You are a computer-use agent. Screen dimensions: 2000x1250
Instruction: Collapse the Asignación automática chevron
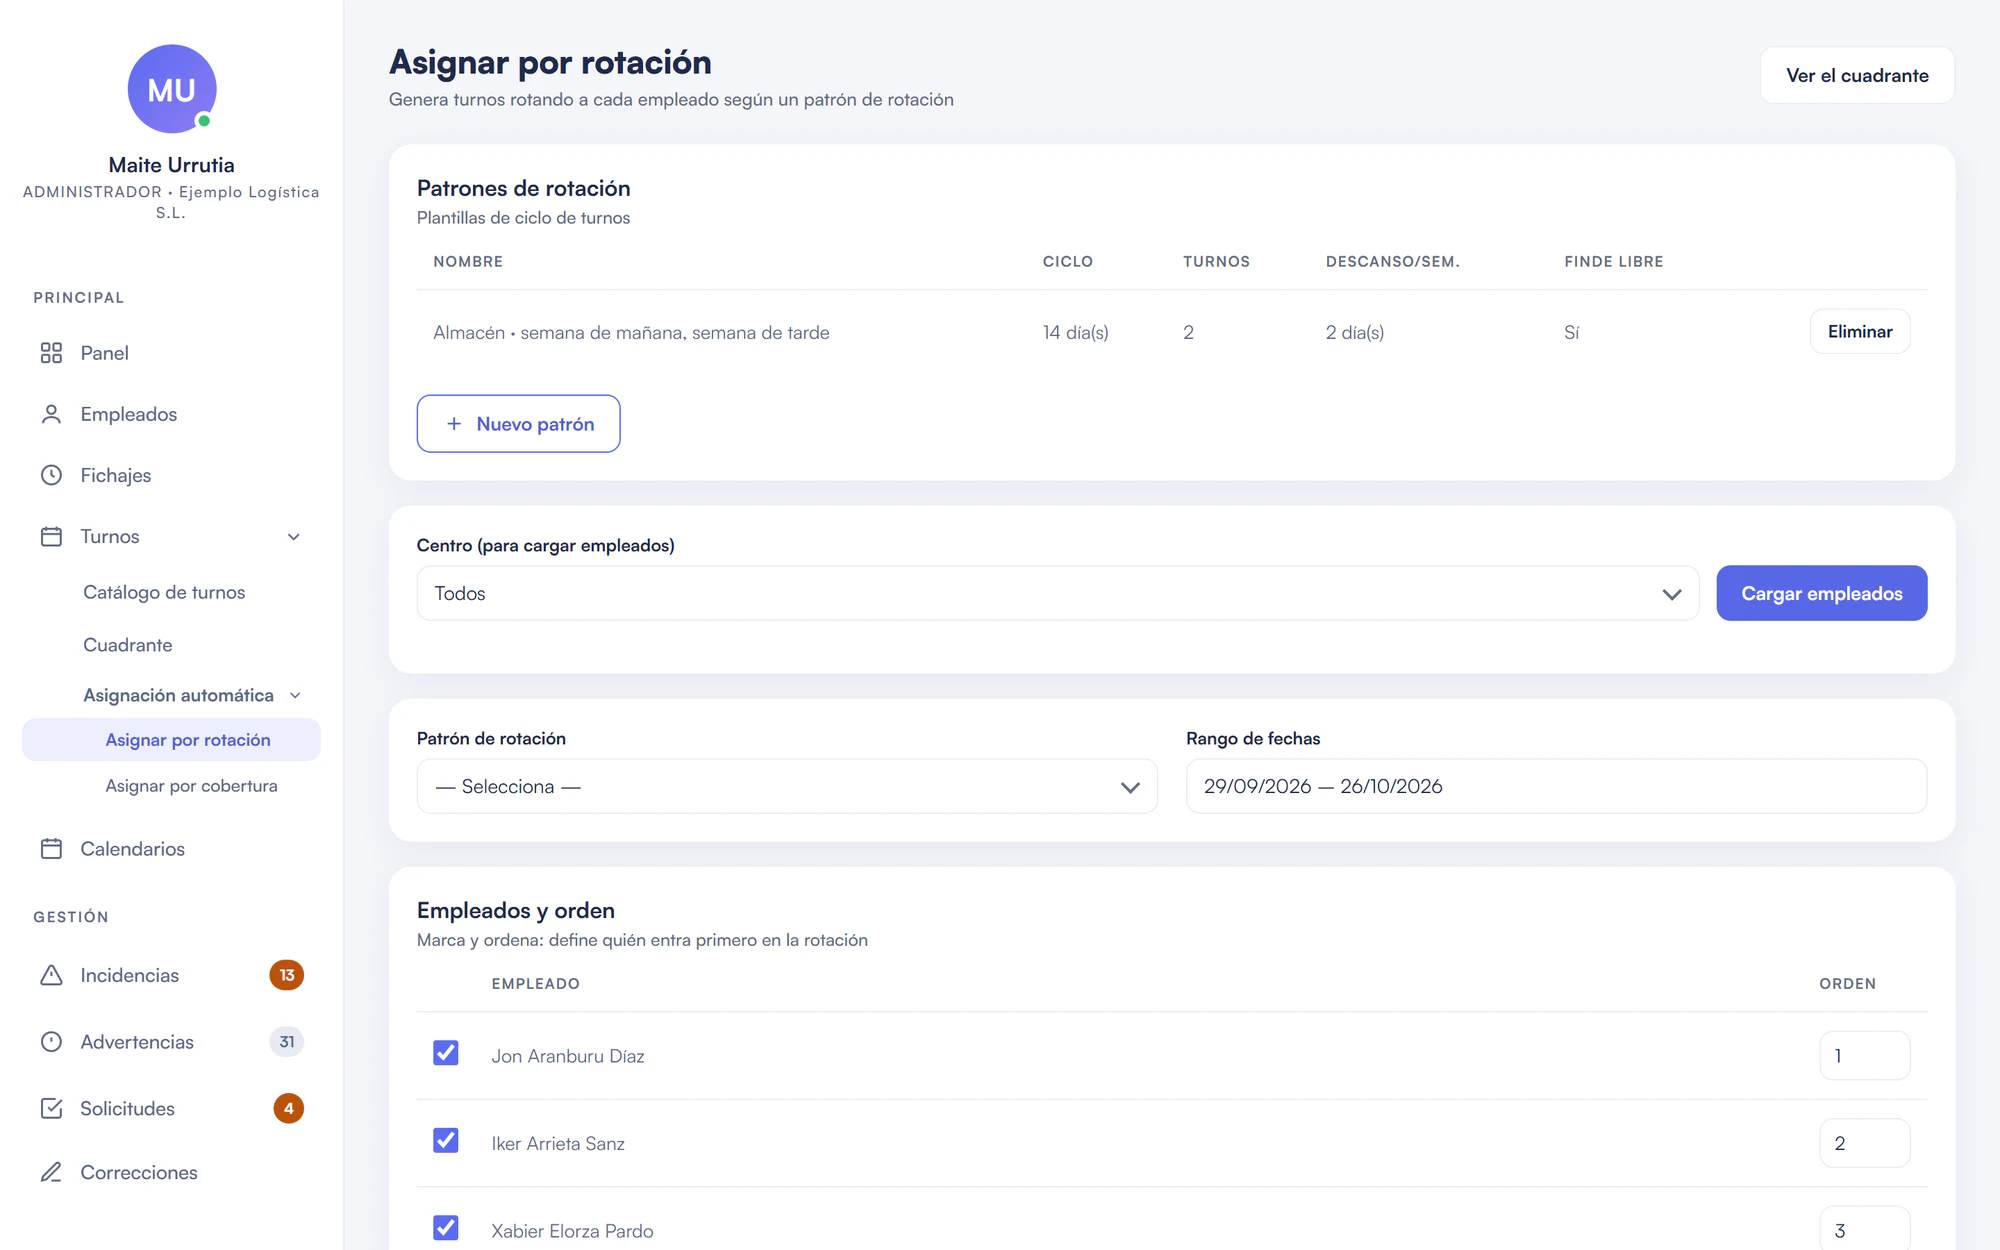click(x=295, y=695)
